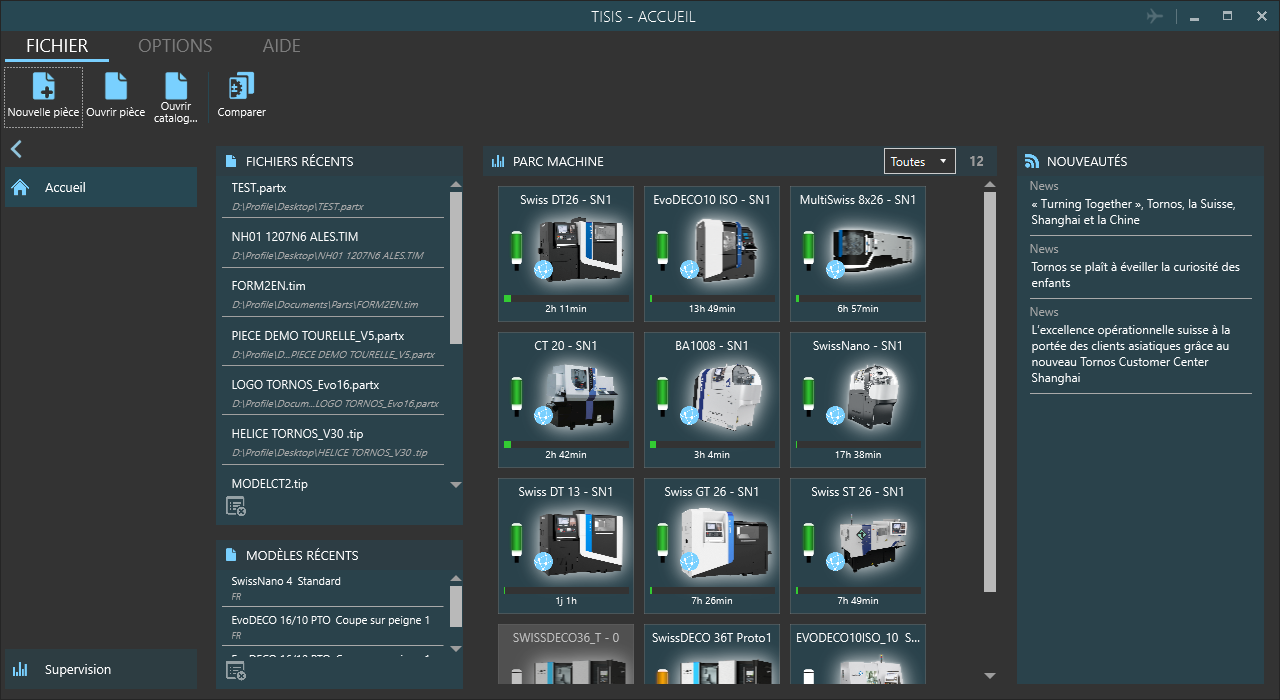Launch the Comparer tool
This screenshot has width=1280, height=700.
[241, 87]
